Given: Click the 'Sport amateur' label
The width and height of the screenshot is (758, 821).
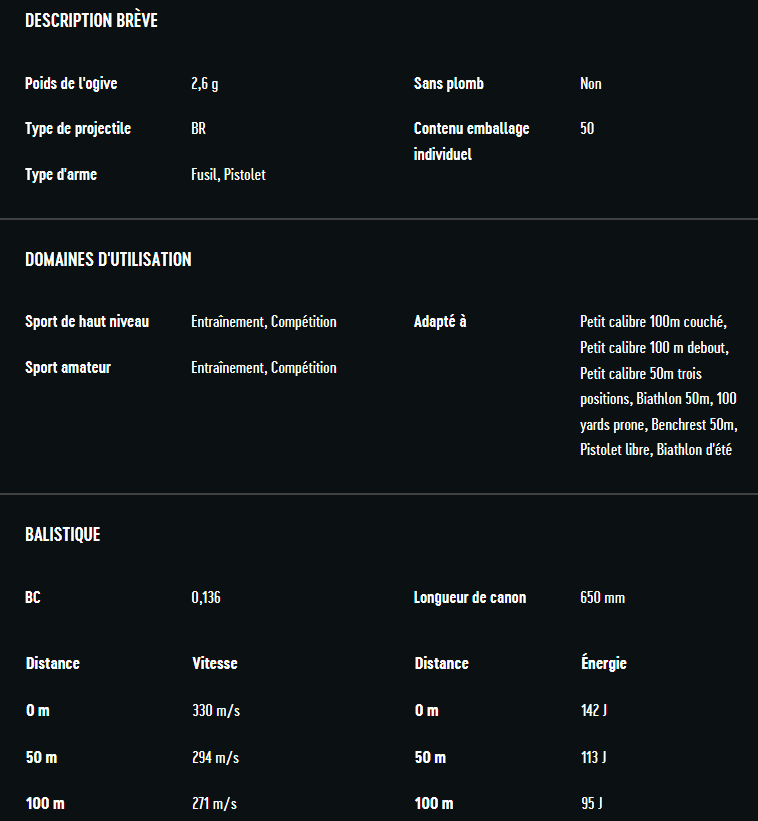Looking at the screenshot, I should pyautogui.click(x=68, y=368).
